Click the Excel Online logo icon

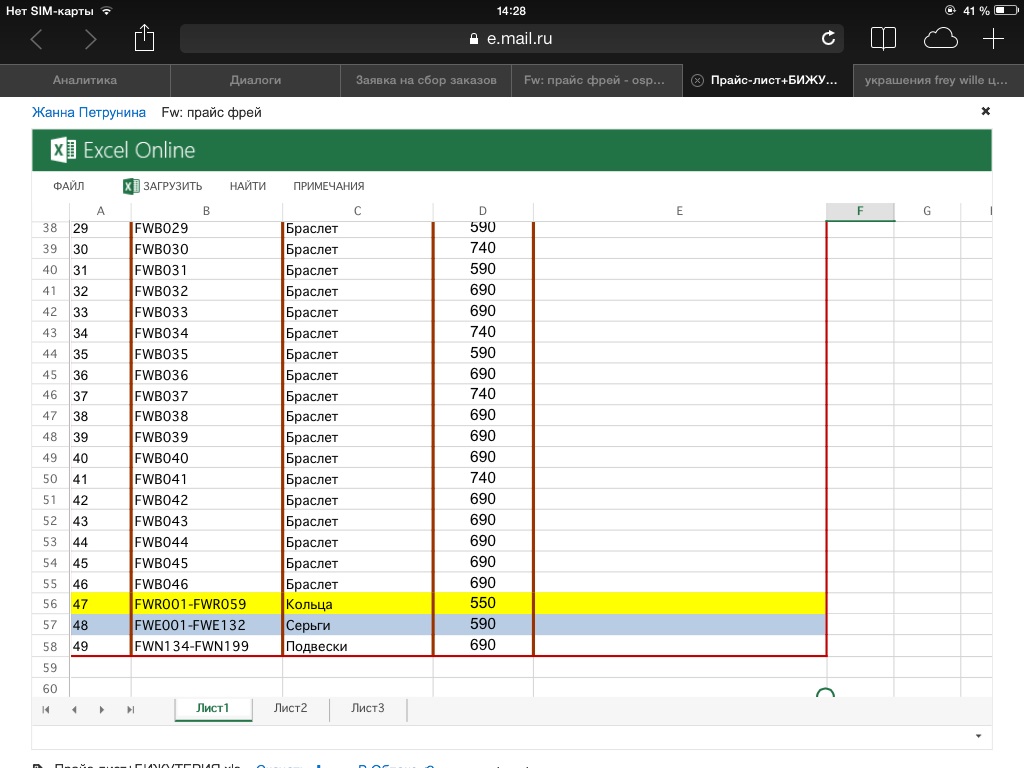[64, 151]
